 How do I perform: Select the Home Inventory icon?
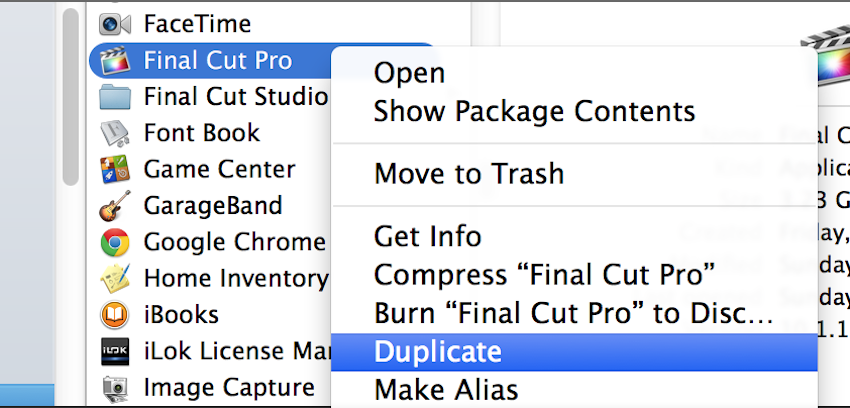116,278
